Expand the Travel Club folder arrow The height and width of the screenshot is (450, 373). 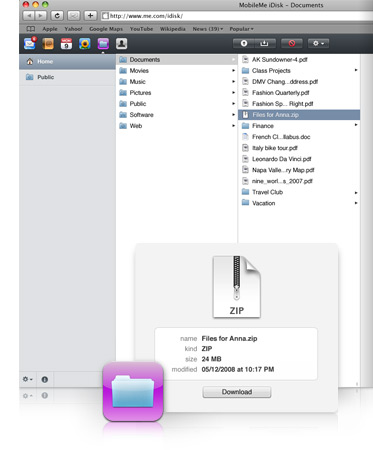point(356,193)
